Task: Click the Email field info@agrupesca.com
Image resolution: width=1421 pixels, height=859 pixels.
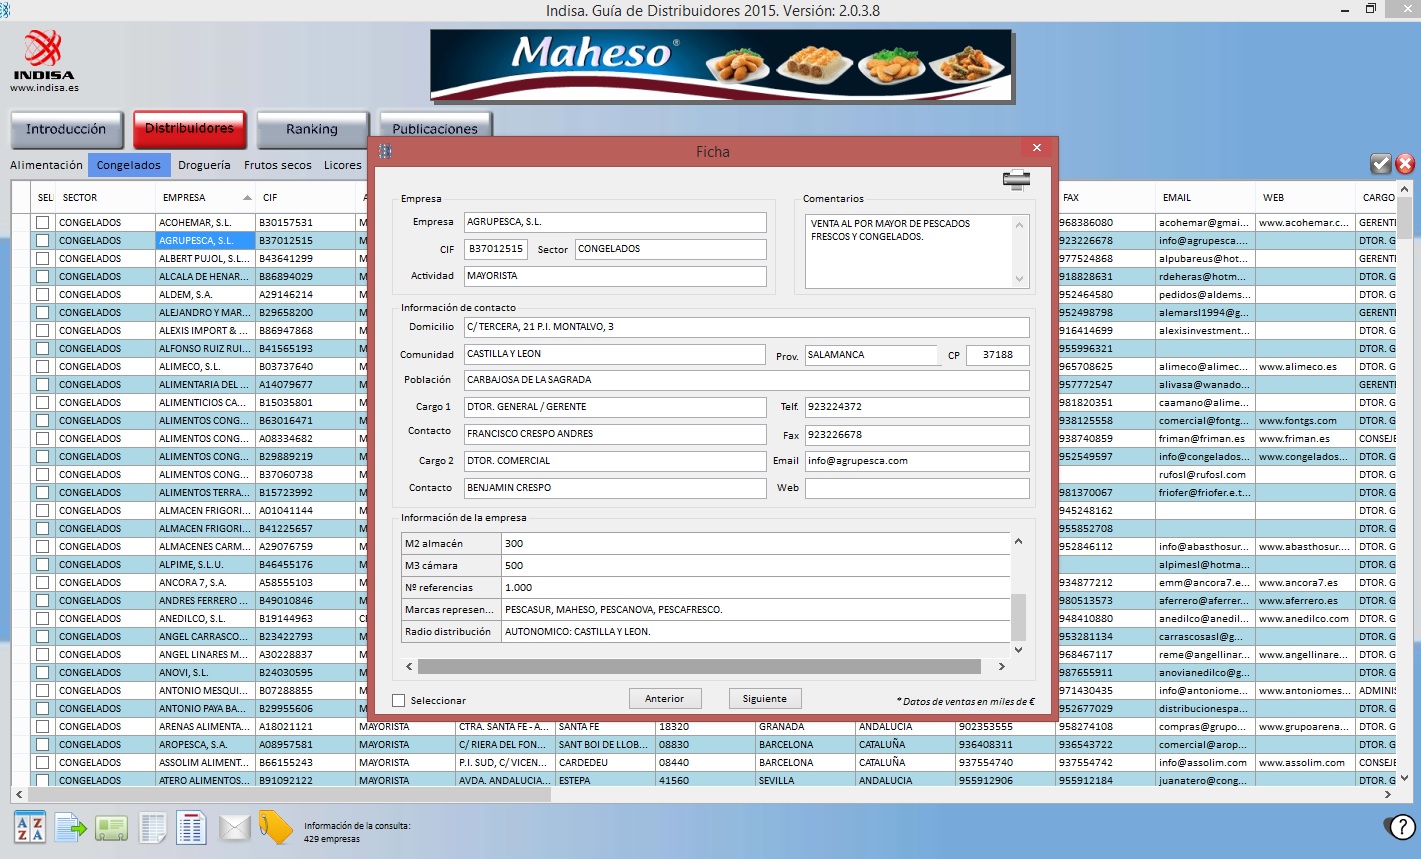Action: [x=917, y=461]
